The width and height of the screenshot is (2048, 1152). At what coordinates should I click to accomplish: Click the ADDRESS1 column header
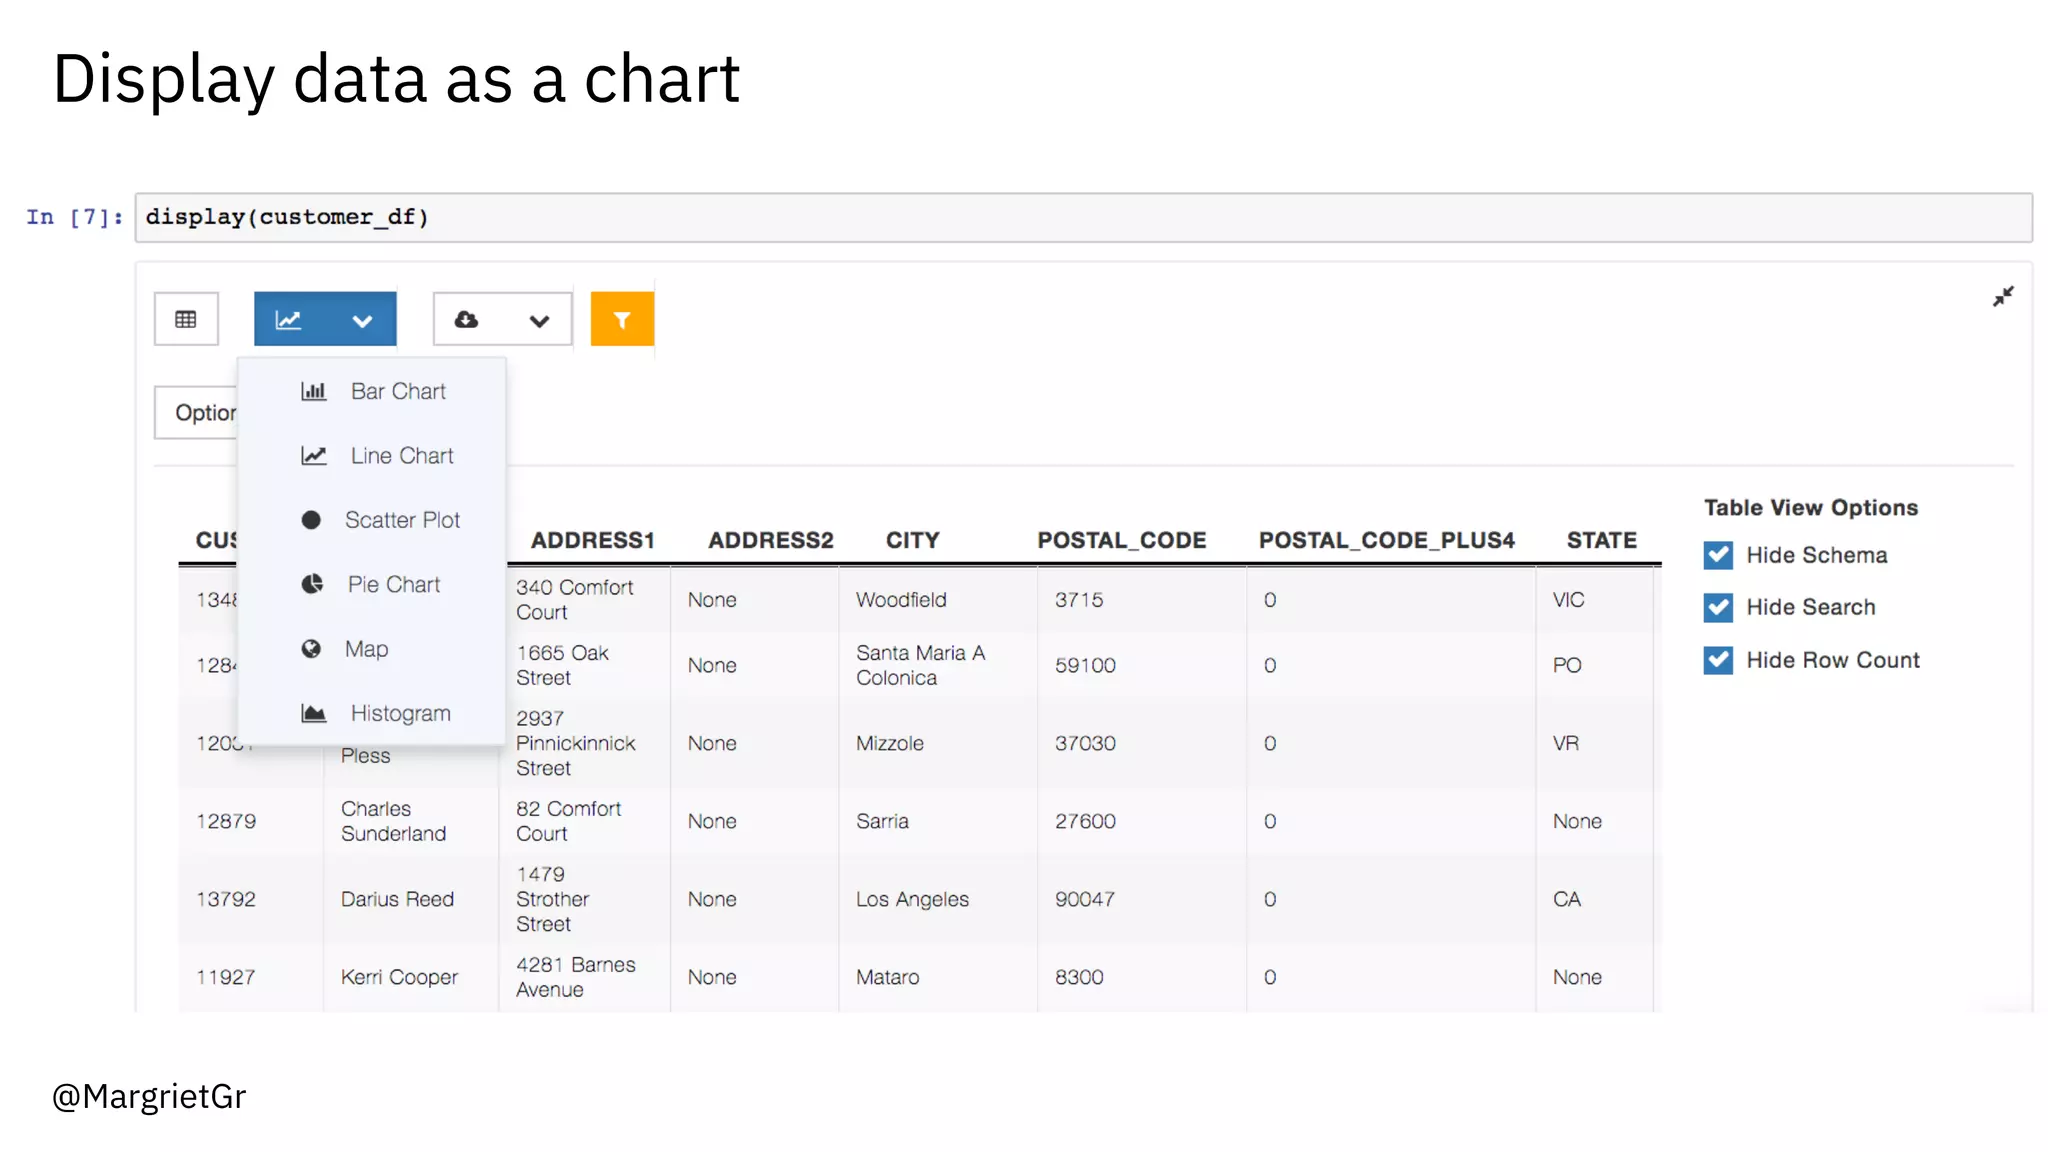(592, 540)
